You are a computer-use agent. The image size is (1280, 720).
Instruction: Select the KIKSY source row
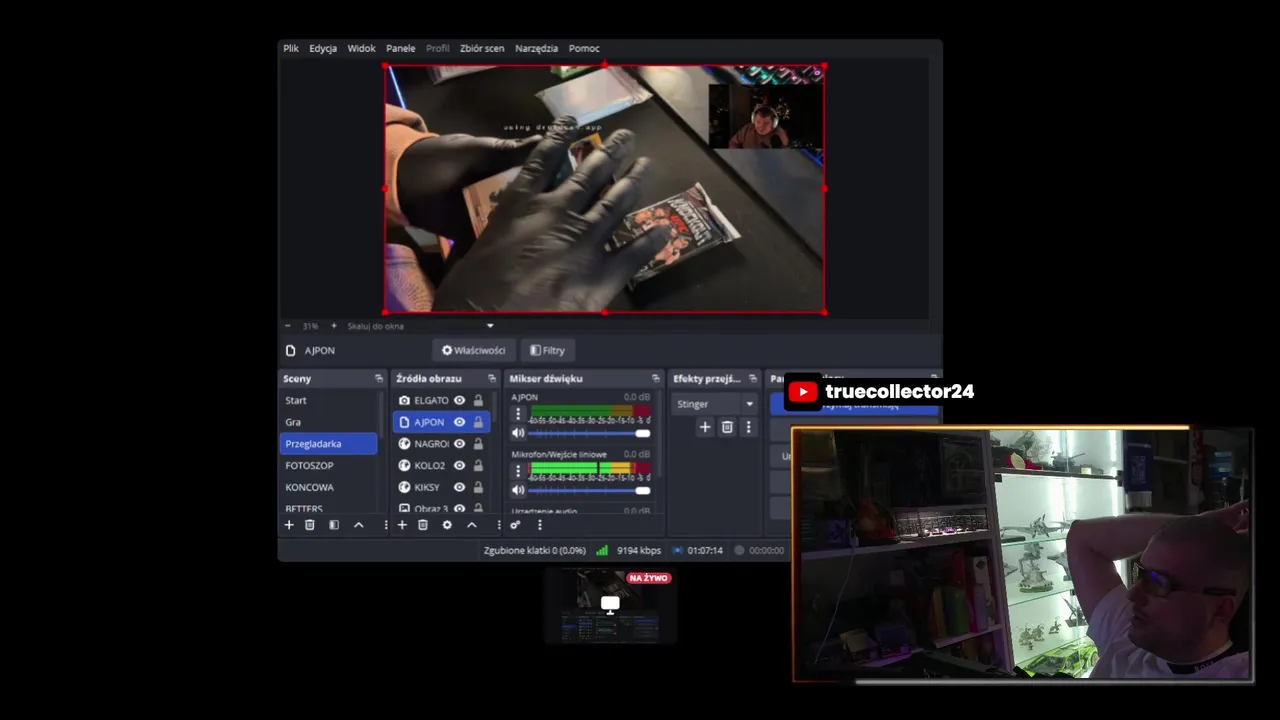coord(441,487)
